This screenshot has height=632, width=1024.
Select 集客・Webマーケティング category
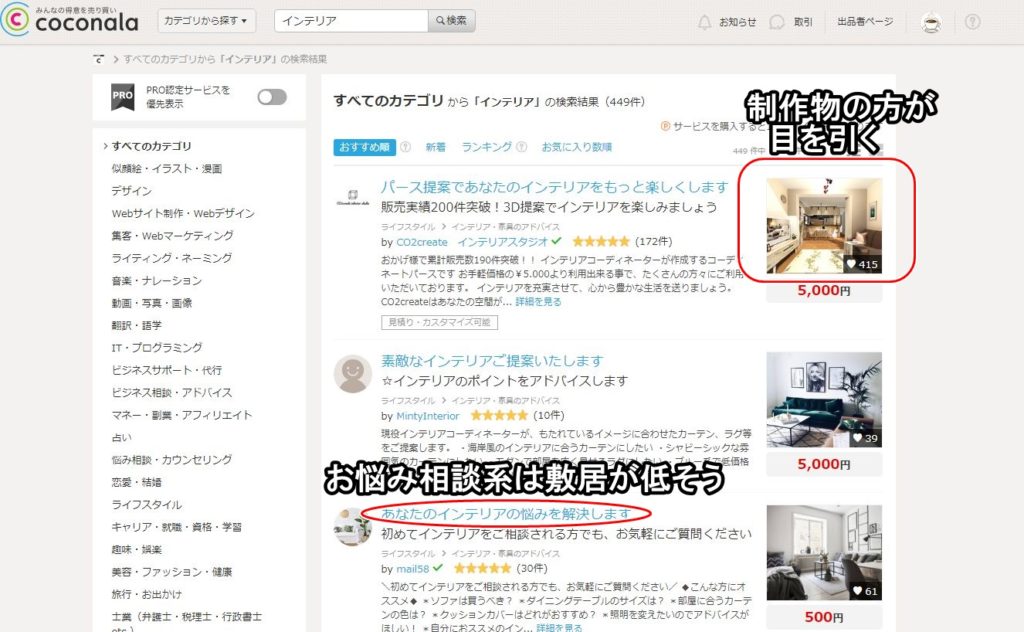pyautogui.click(x=172, y=236)
